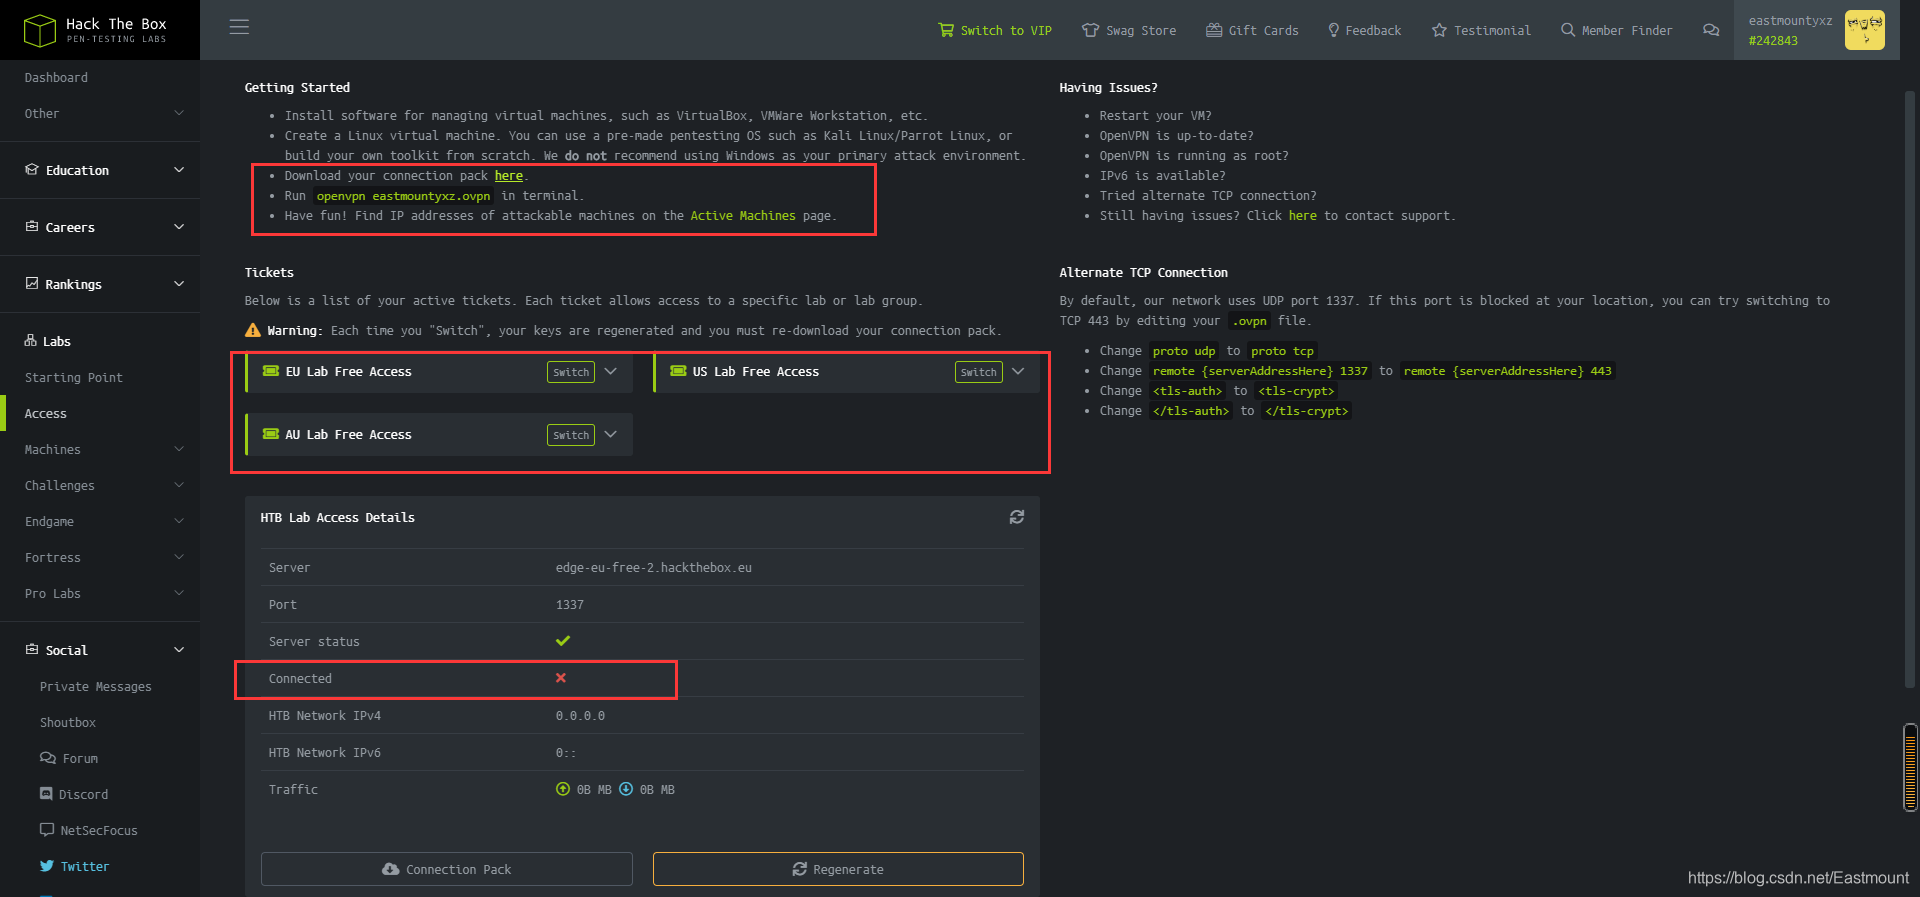Image resolution: width=1920 pixels, height=897 pixels.
Task: Click the Regenerate button
Action: click(838, 869)
